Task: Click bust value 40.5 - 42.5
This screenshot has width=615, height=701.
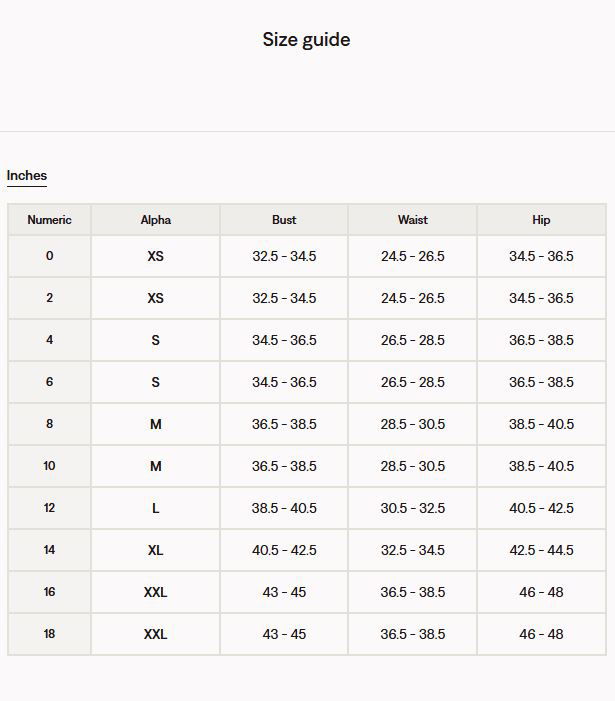Action: [x=284, y=550]
